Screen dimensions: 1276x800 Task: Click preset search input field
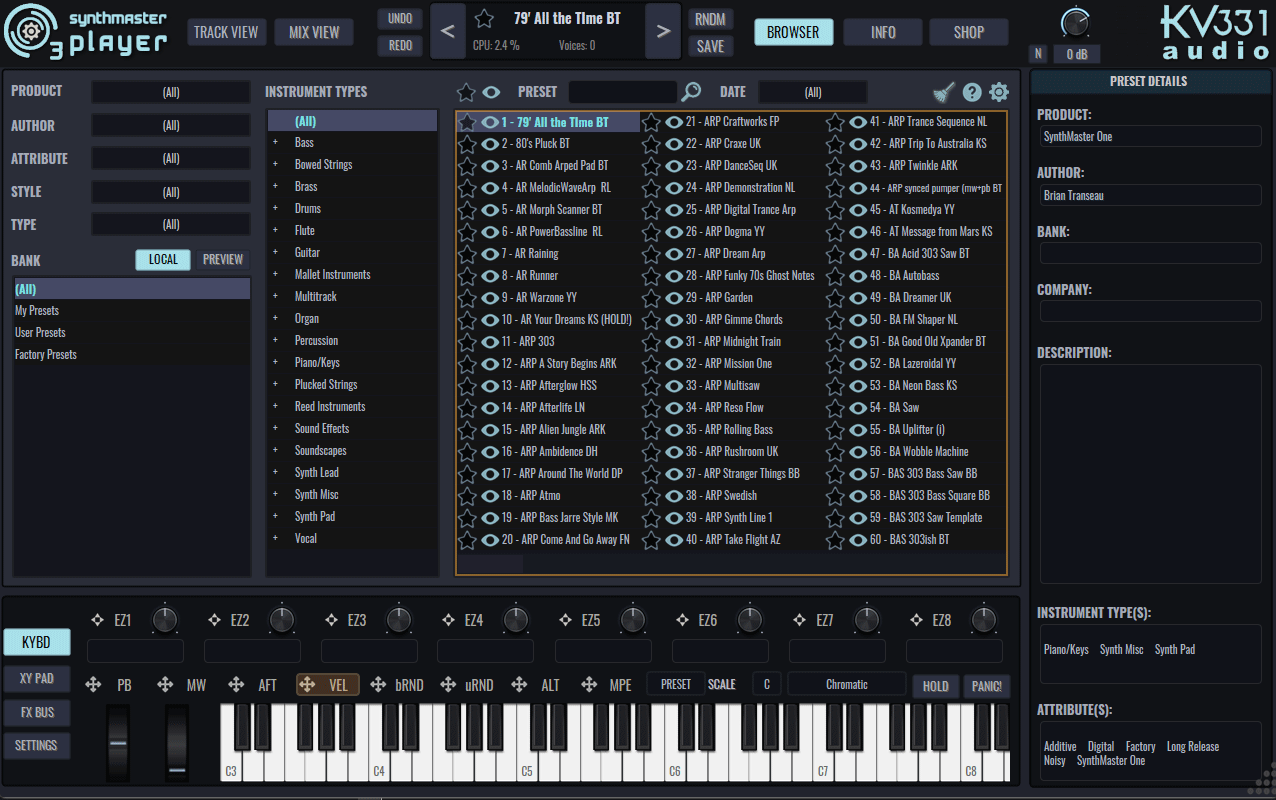click(x=623, y=92)
